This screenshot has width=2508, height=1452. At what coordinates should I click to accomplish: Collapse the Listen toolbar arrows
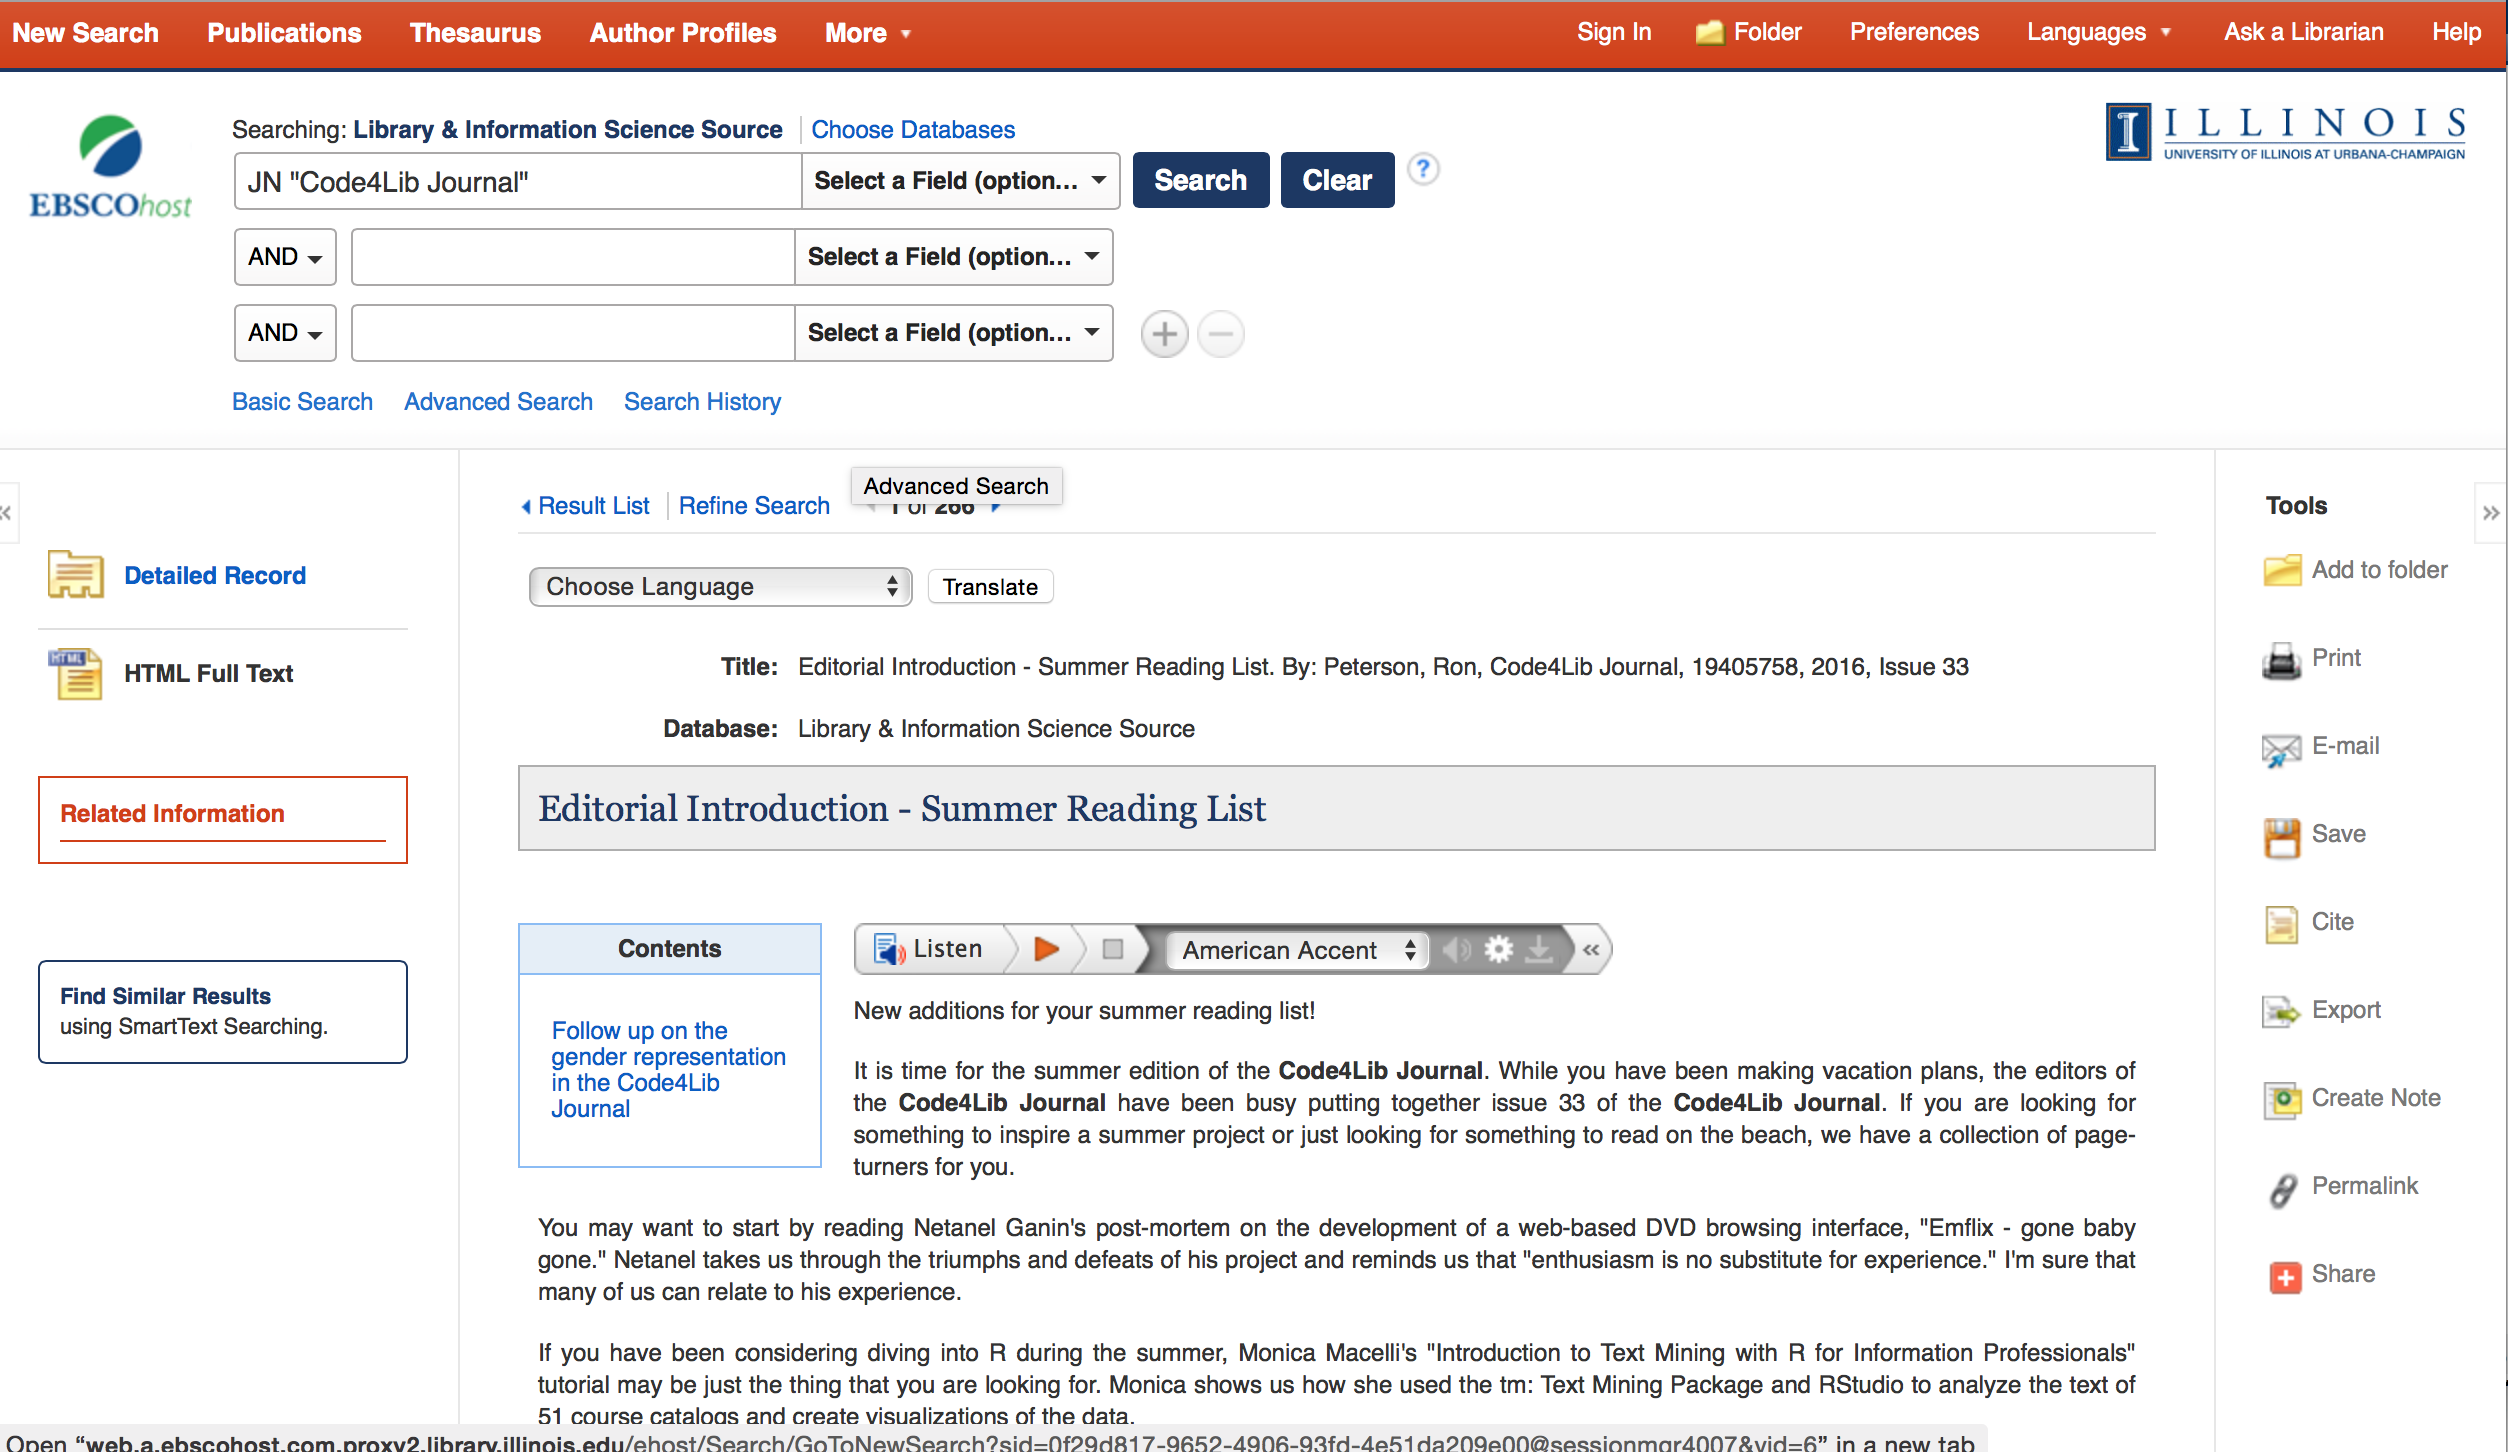point(1591,949)
